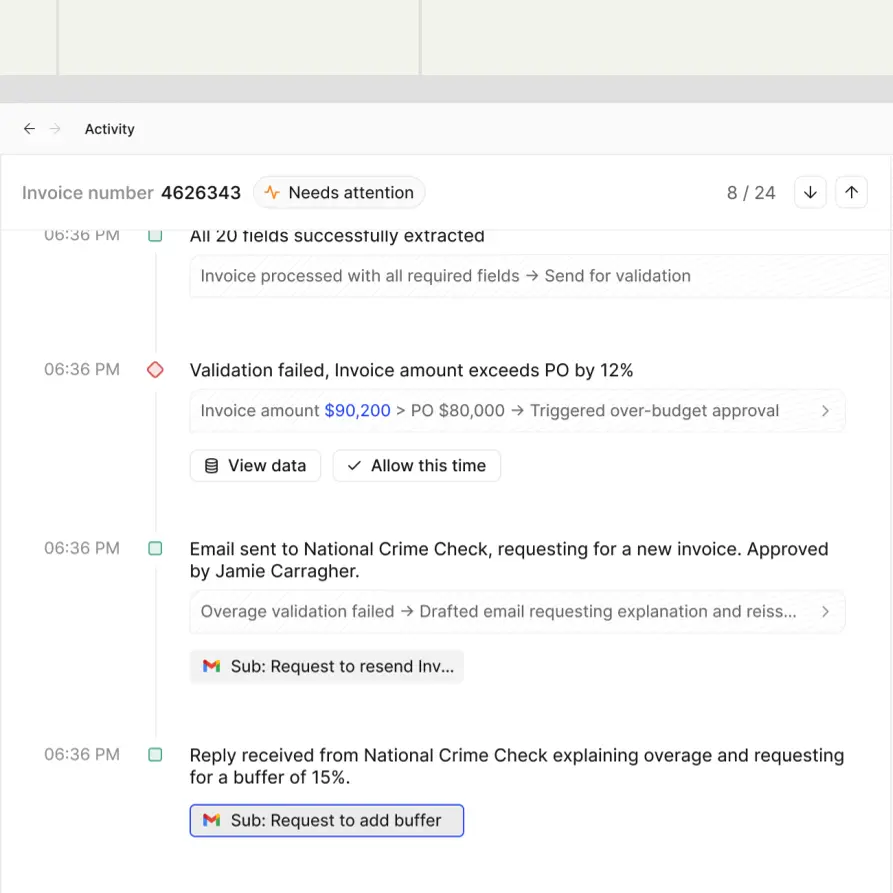This screenshot has height=893, width=893.
Task: Open the Activity tab
Action: 109,129
